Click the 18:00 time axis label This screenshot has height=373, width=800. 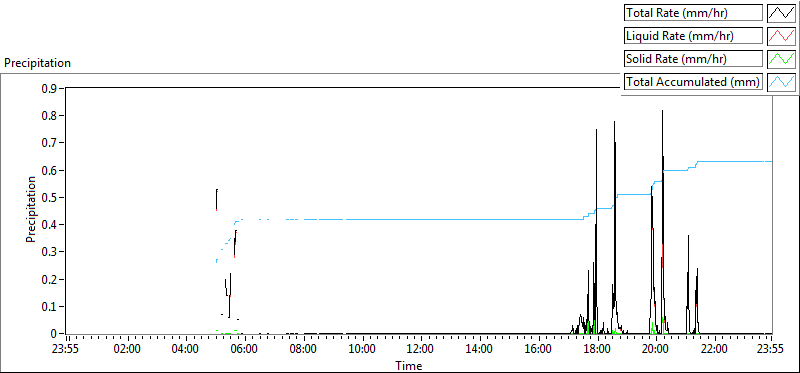[597, 350]
